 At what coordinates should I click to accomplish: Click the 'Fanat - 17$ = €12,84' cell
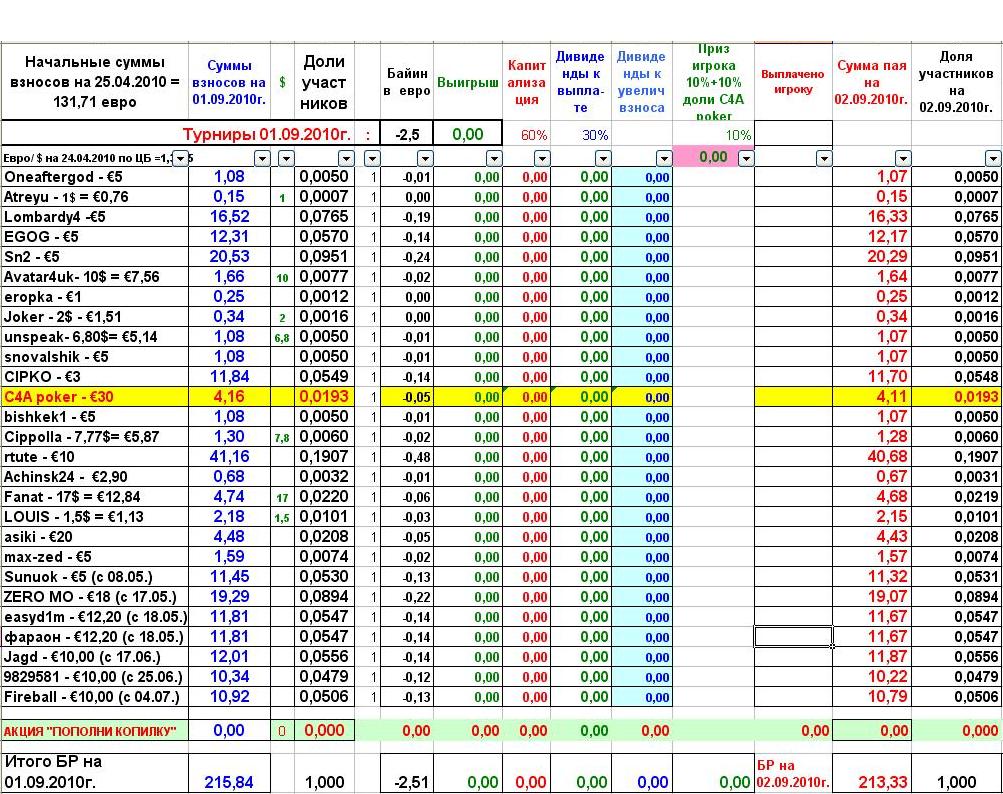(95, 497)
